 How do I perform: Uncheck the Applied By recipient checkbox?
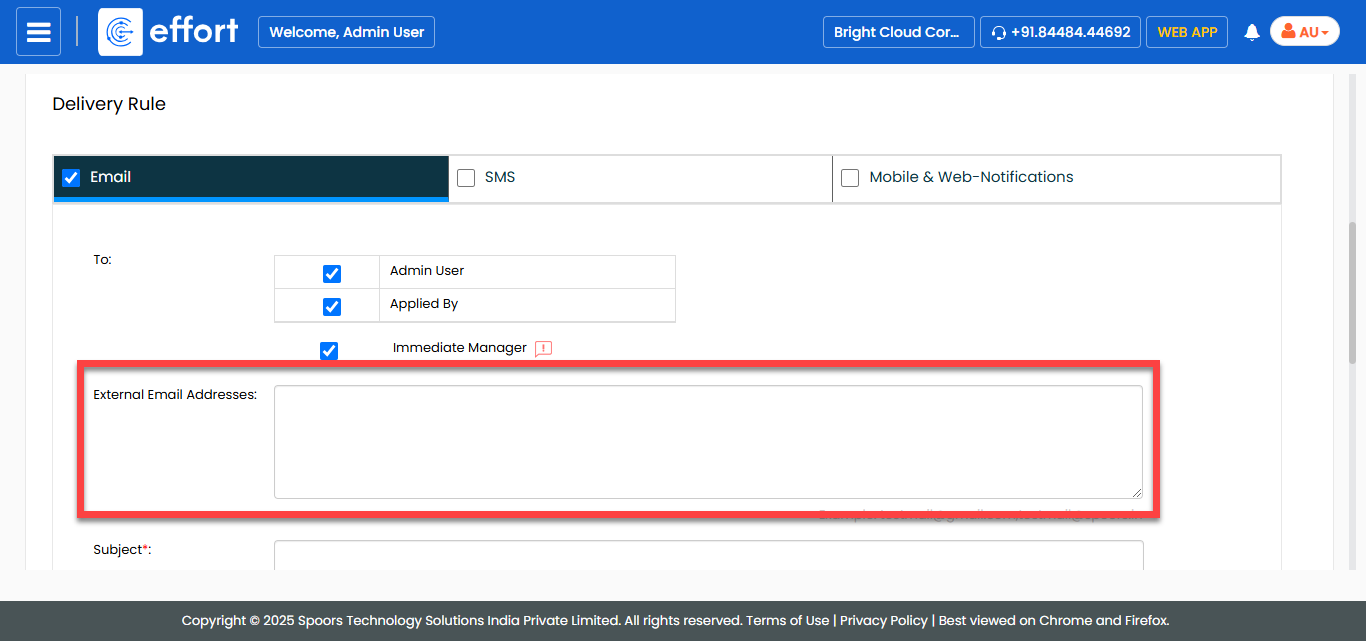pyautogui.click(x=332, y=307)
